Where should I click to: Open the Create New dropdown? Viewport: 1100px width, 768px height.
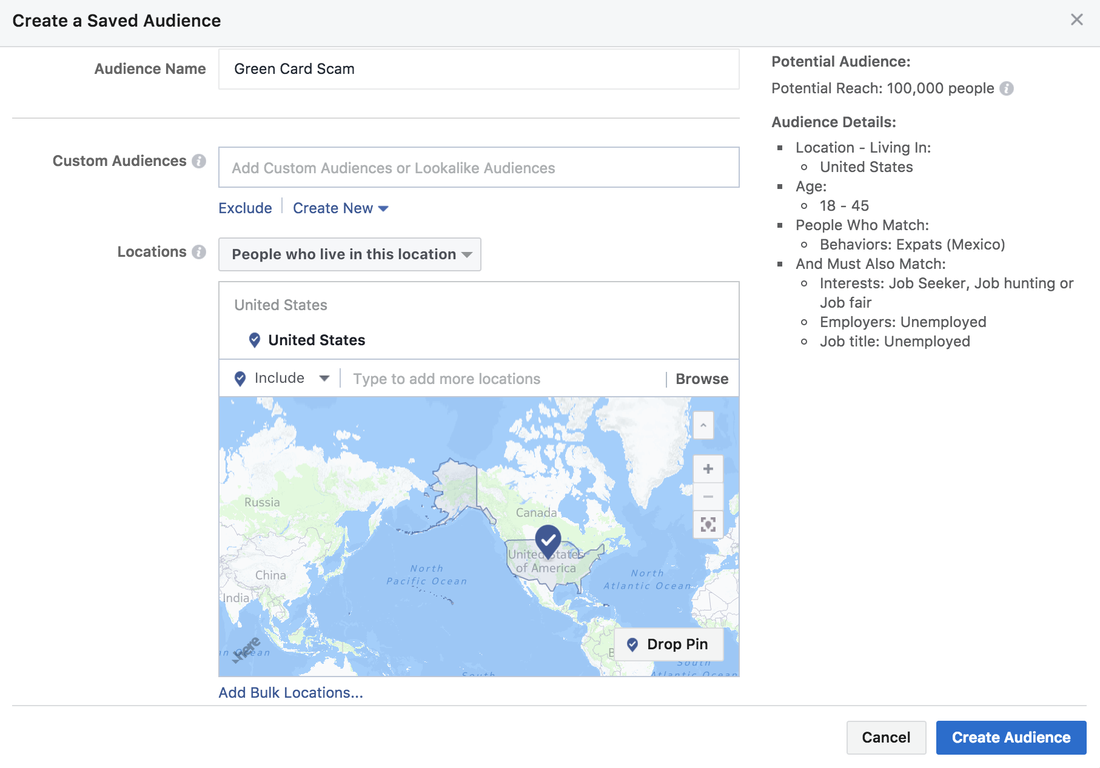(x=340, y=208)
